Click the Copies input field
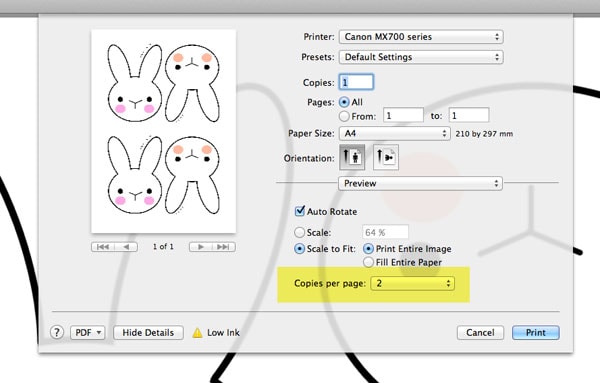This screenshot has width=600, height=383. (x=356, y=82)
